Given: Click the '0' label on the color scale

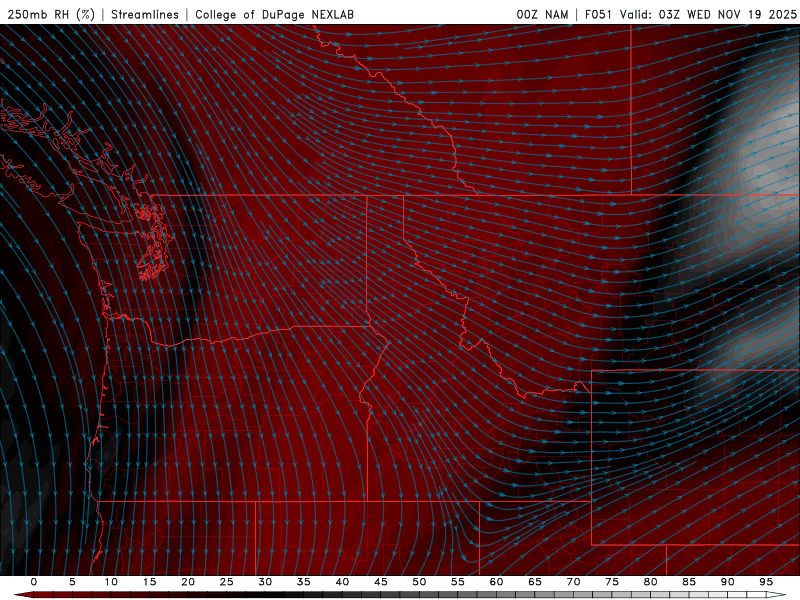Looking at the screenshot, I should [x=34, y=582].
